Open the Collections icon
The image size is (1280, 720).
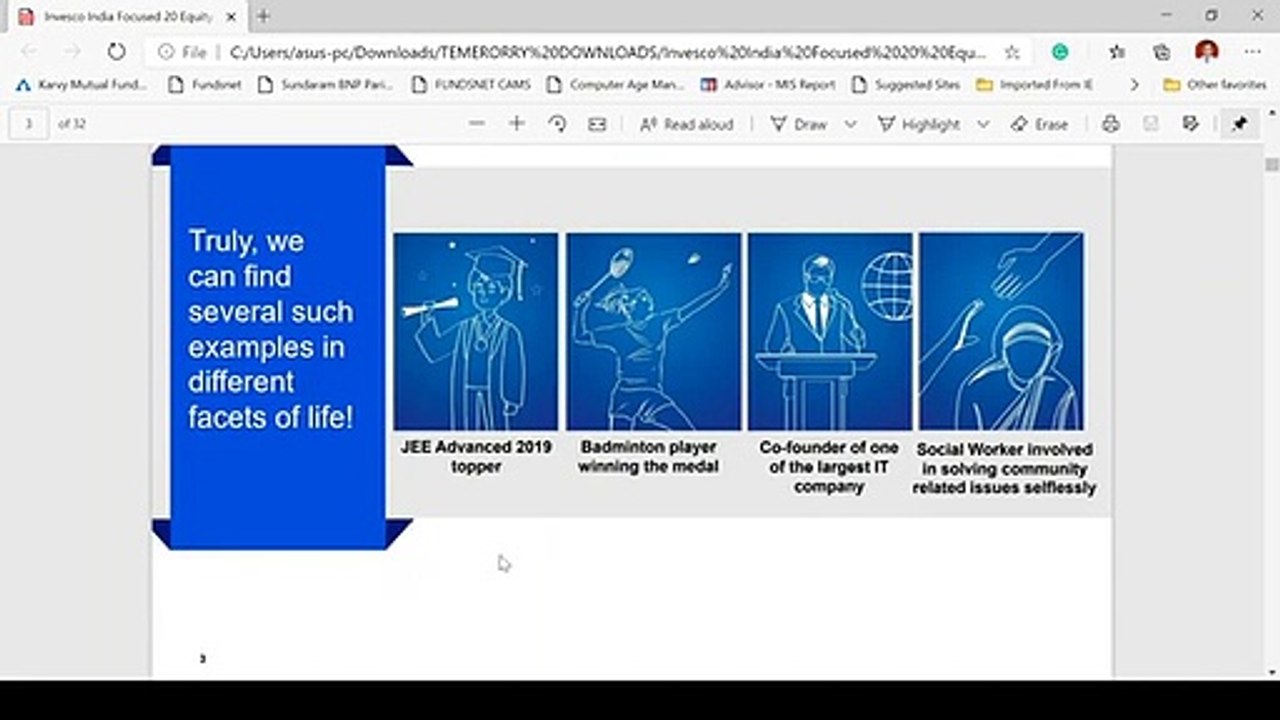coord(1161,52)
